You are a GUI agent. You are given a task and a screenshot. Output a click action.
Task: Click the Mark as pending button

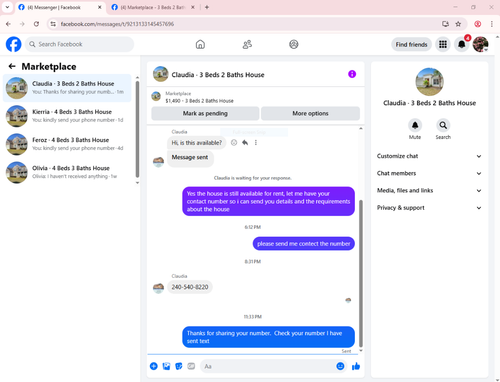205,113
